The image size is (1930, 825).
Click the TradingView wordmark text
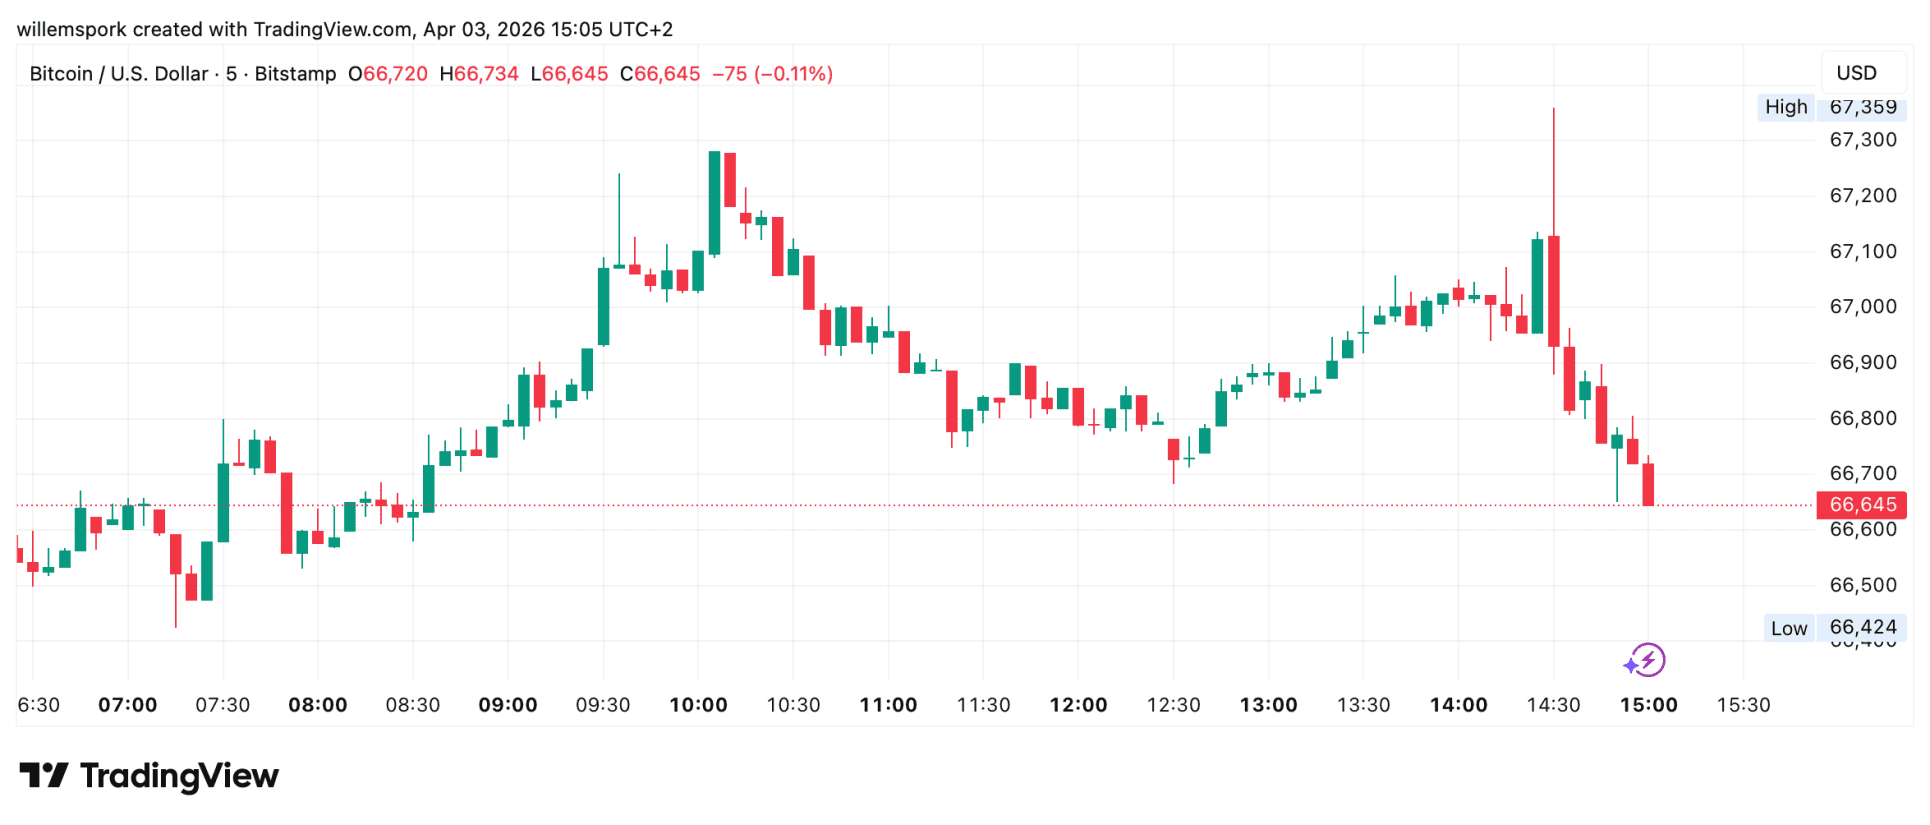click(x=179, y=776)
